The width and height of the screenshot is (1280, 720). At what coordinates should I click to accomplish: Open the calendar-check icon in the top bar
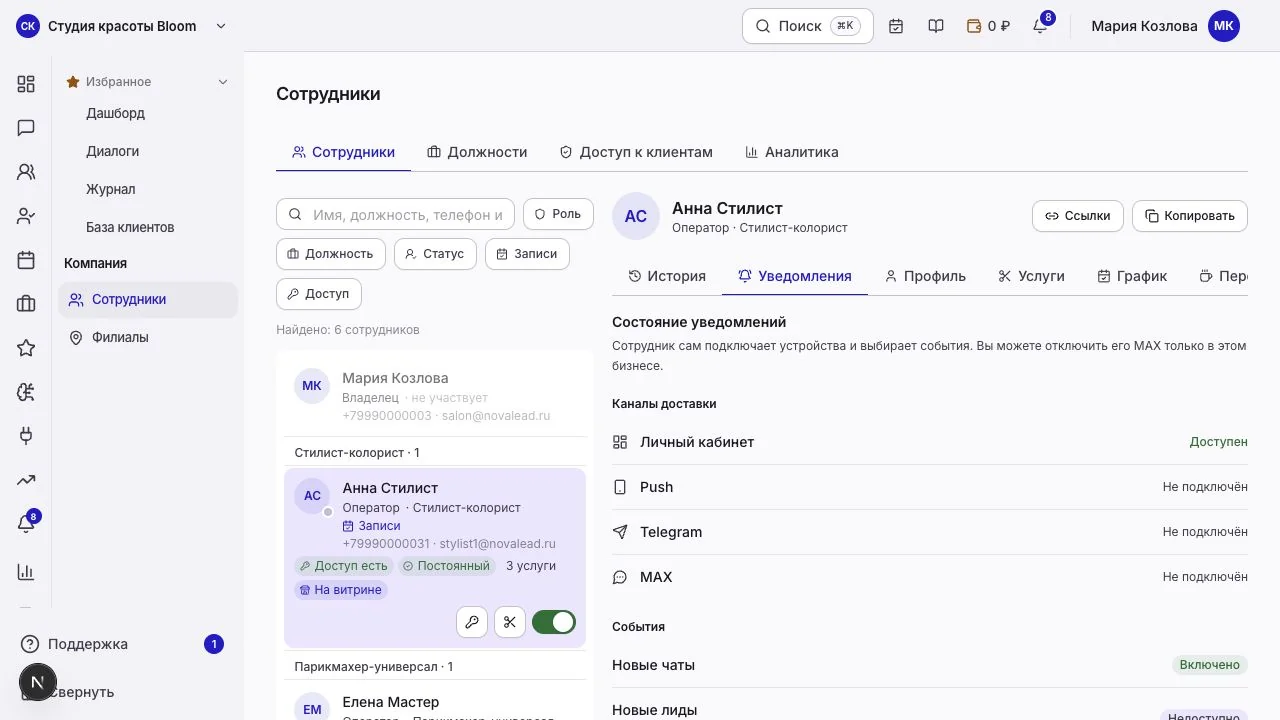896,26
